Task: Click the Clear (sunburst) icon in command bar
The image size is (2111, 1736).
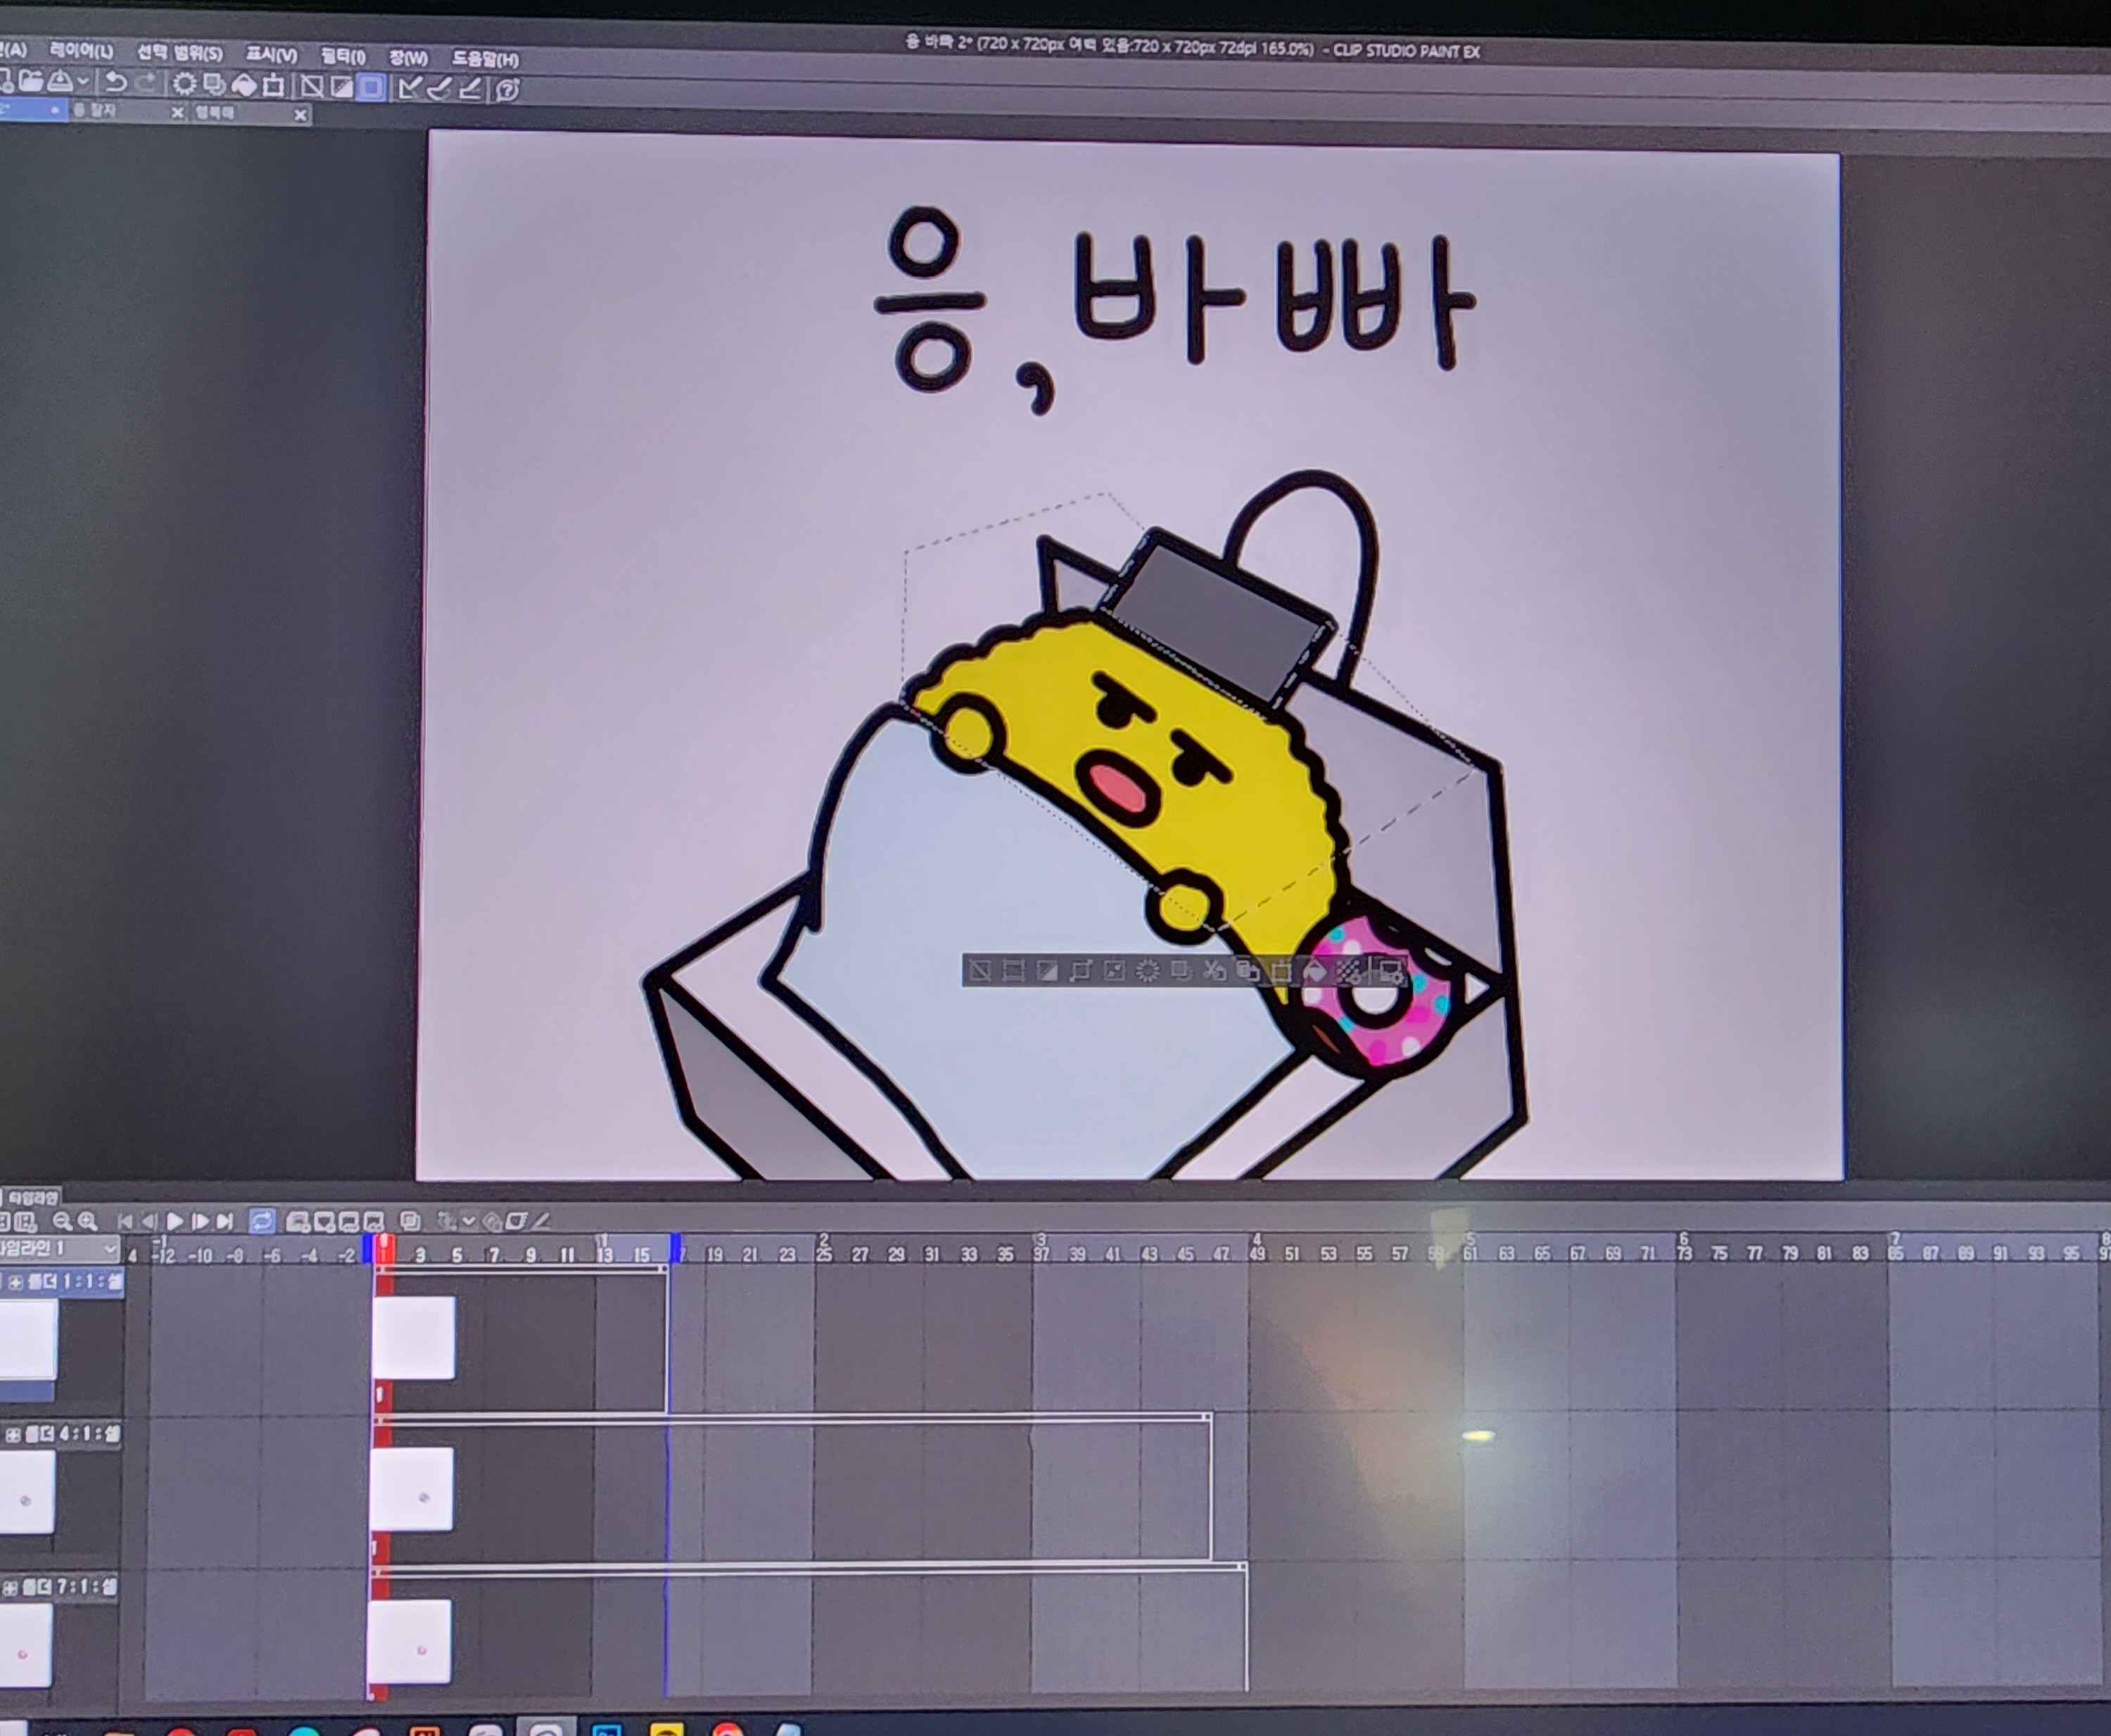Action: 185,85
